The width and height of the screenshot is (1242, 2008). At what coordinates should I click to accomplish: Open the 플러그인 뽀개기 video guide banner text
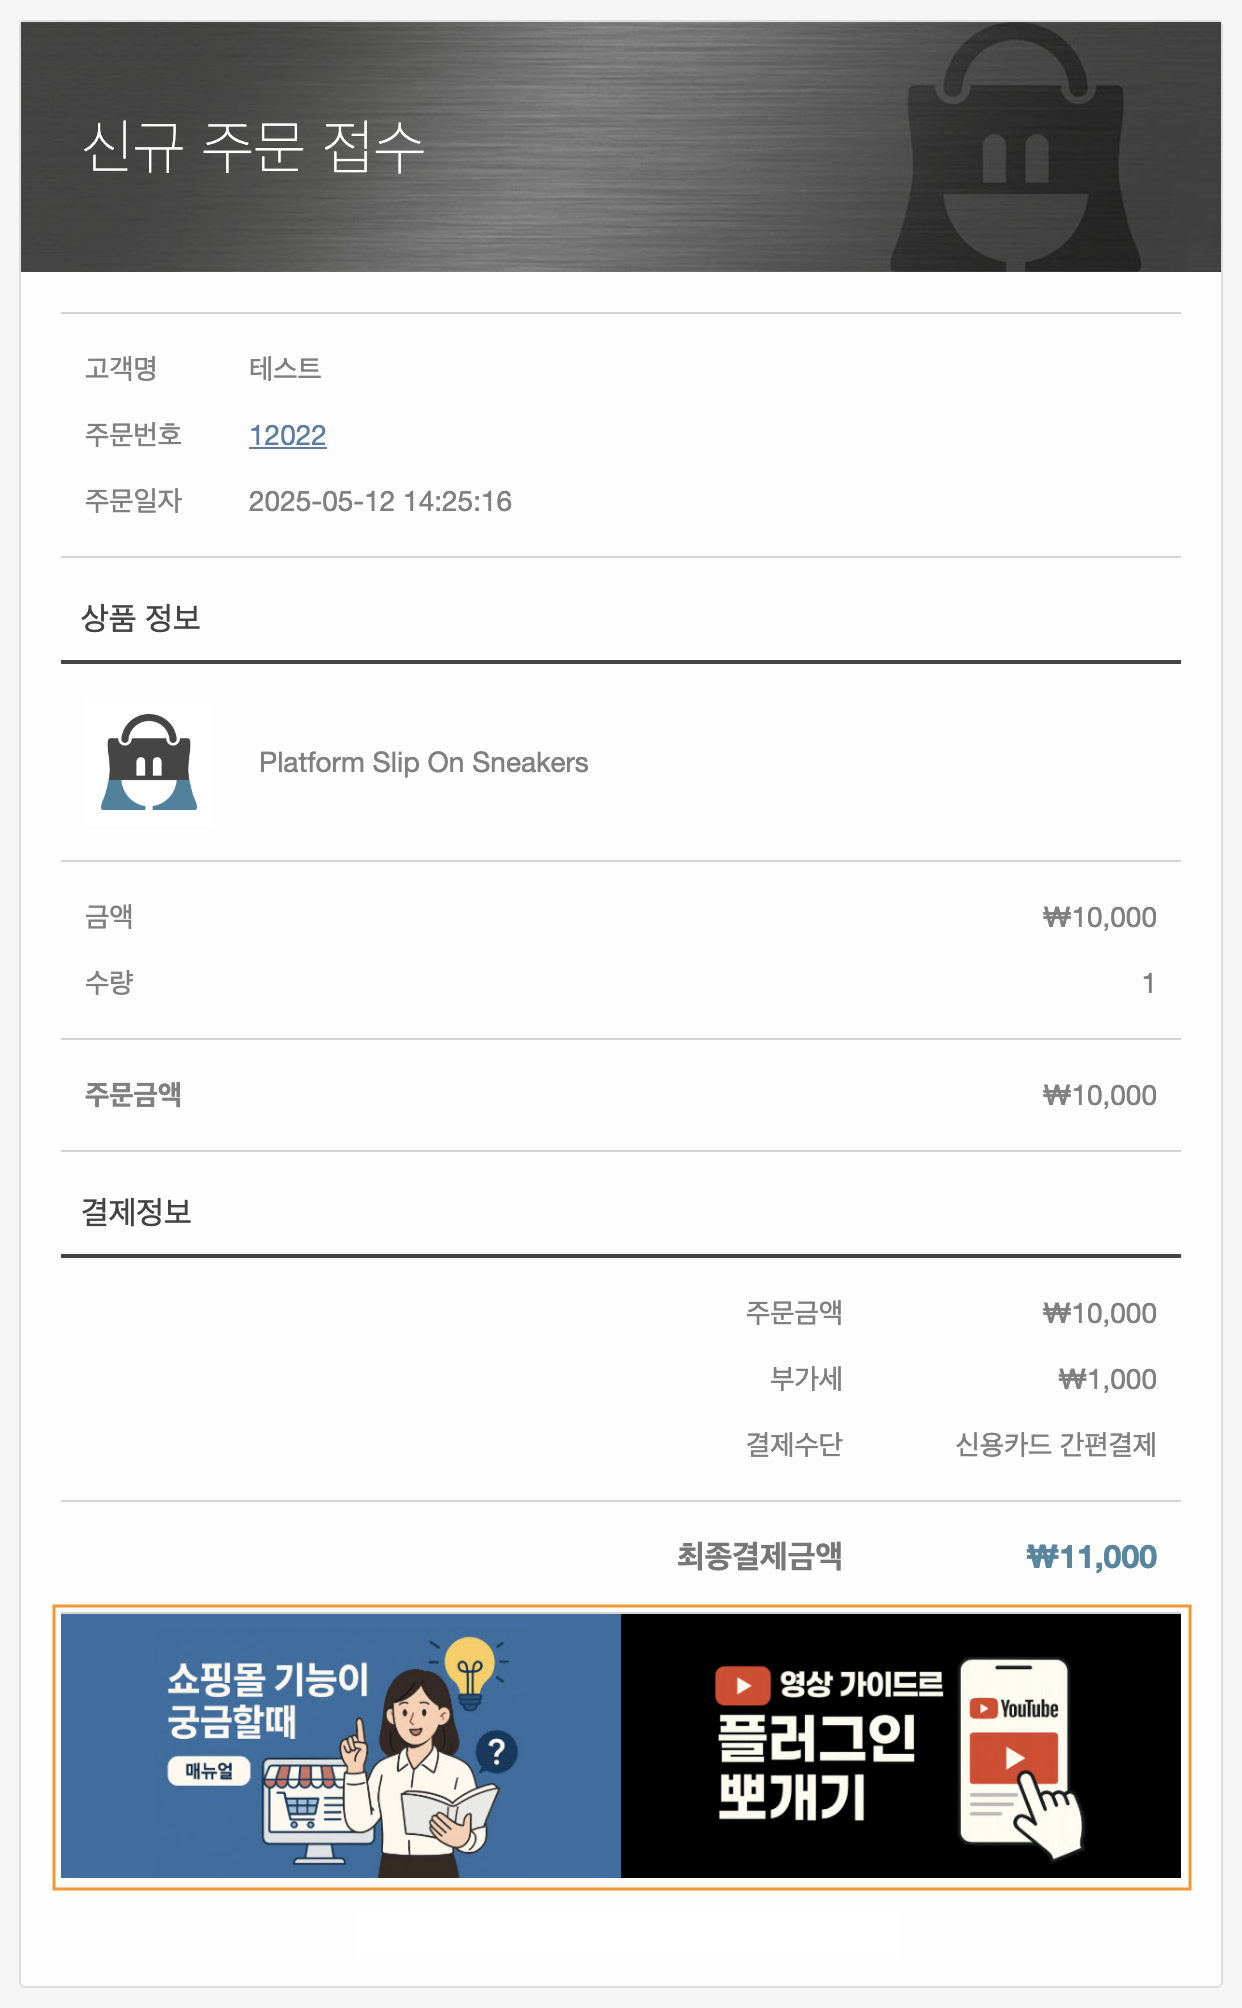pyautogui.click(x=815, y=1766)
